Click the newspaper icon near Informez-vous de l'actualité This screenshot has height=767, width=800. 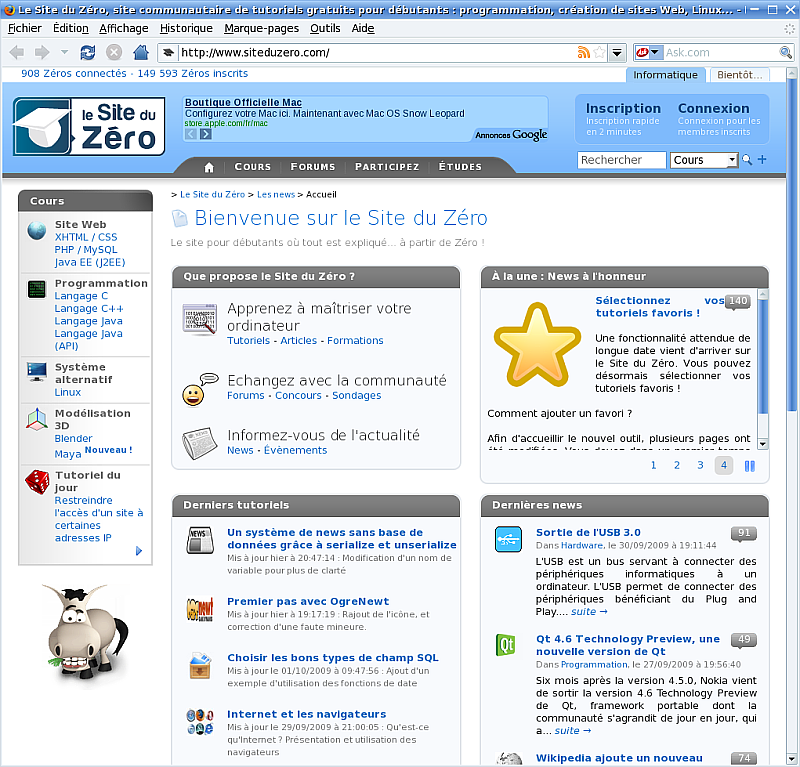point(198,442)
